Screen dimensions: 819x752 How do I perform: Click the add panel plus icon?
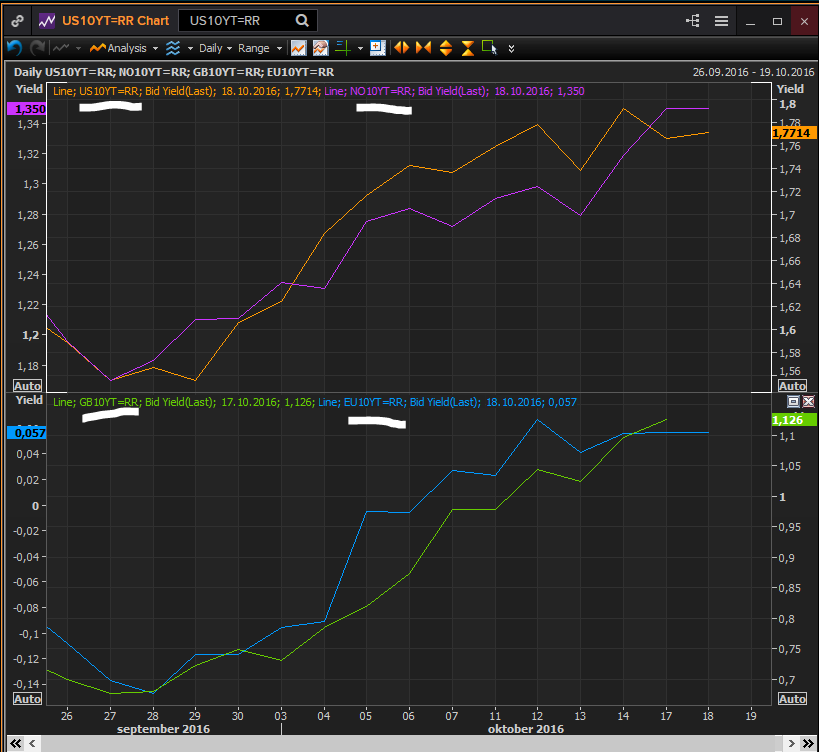pyautogui.click(x=378, y=48)
